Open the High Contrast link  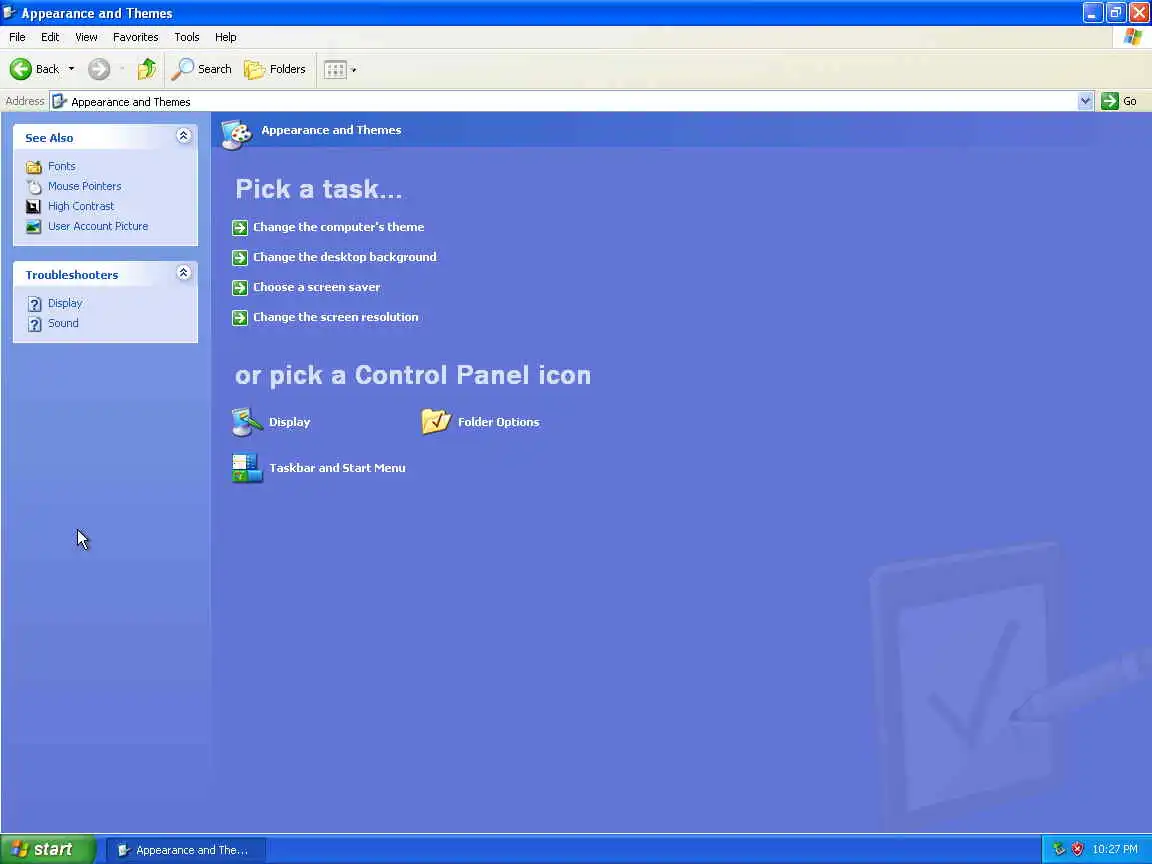coord(81,206)
